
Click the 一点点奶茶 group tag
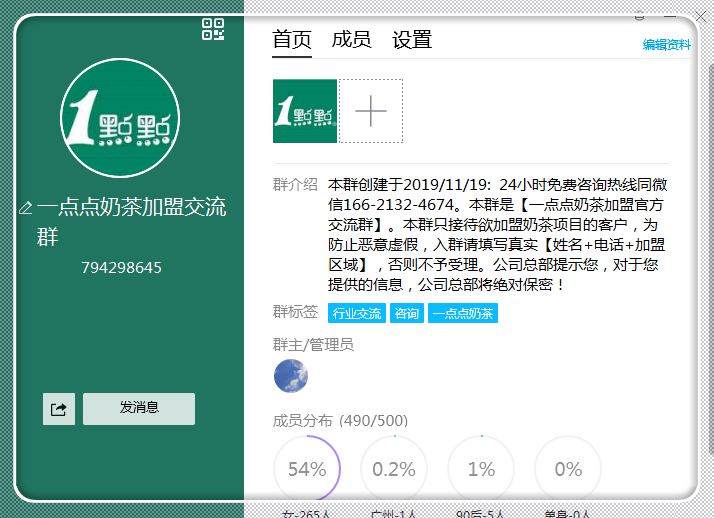click(x=463, y=313)
